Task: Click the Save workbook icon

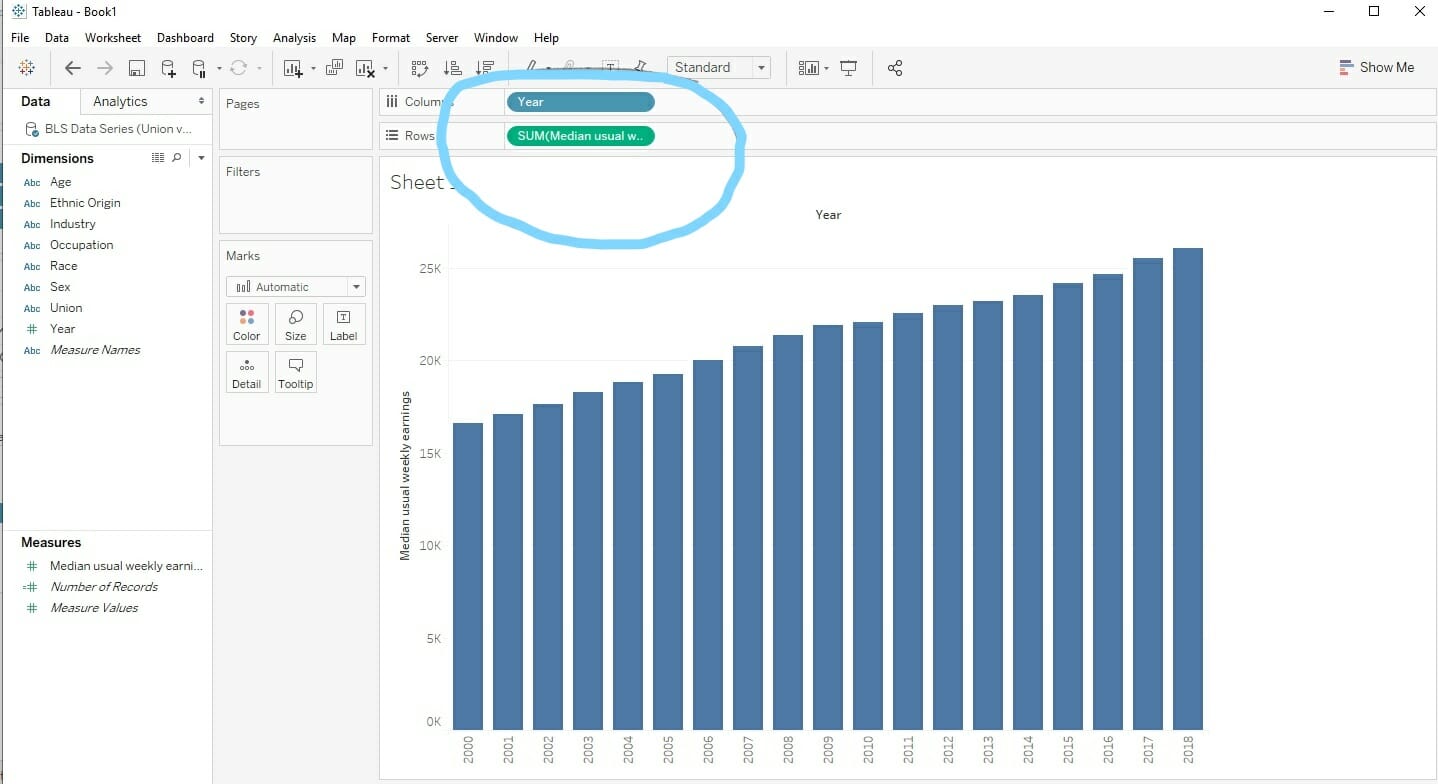Action: 137,67
